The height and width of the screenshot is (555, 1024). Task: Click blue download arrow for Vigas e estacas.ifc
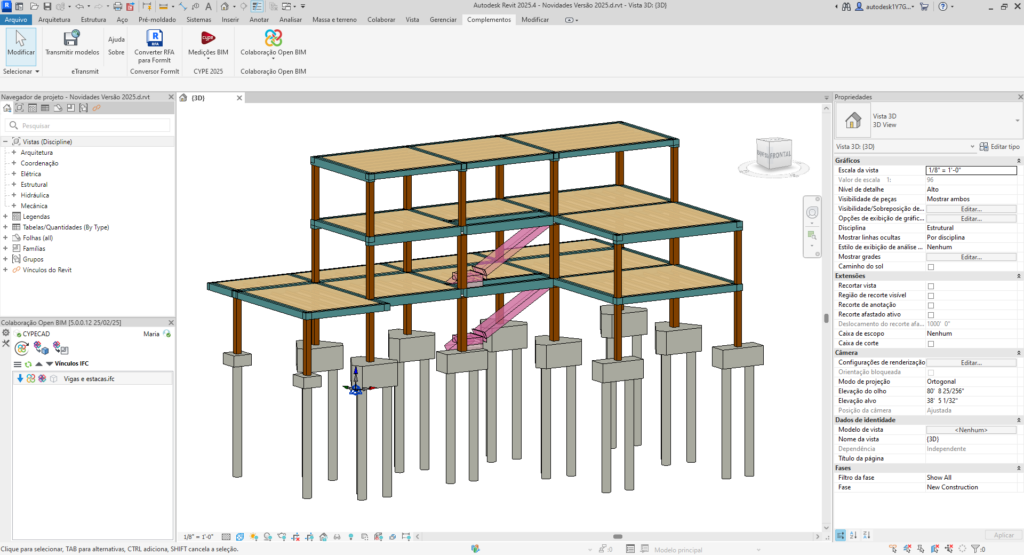point(19,379)
